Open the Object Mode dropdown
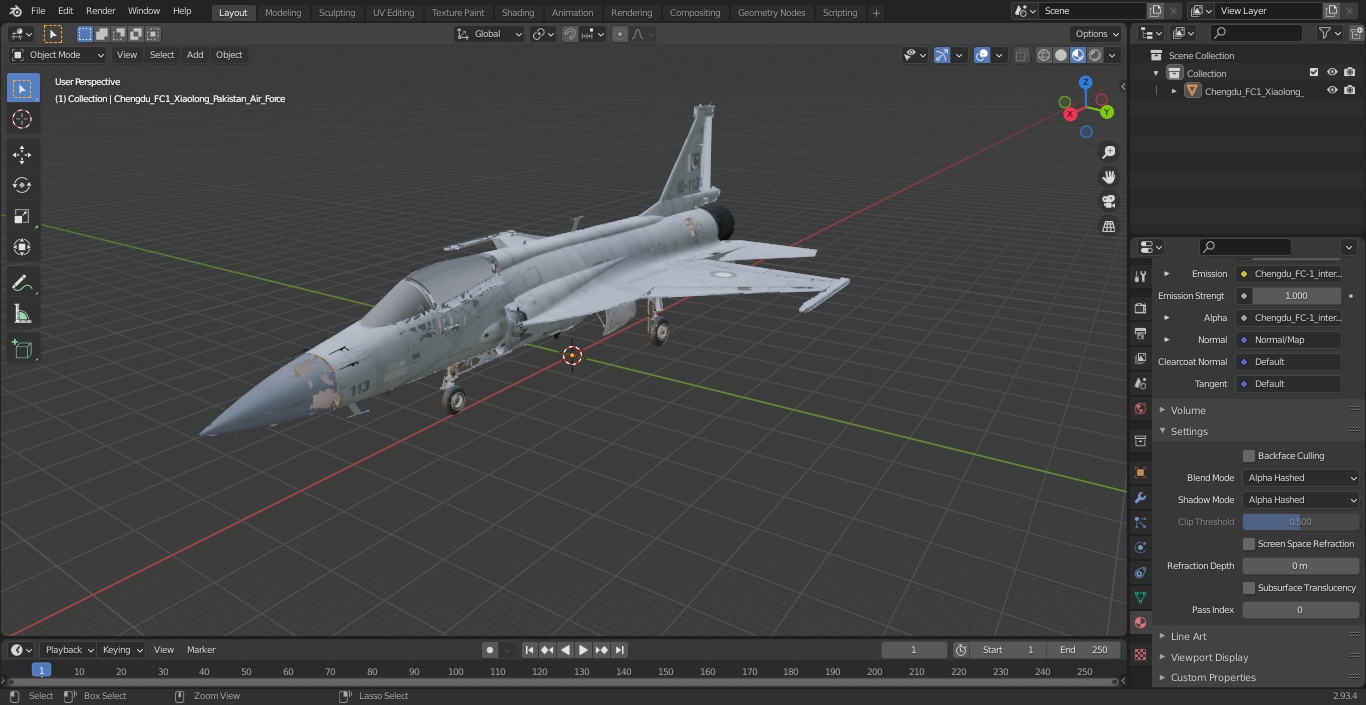Viewport: 1366px width, 705px height. 58,55
